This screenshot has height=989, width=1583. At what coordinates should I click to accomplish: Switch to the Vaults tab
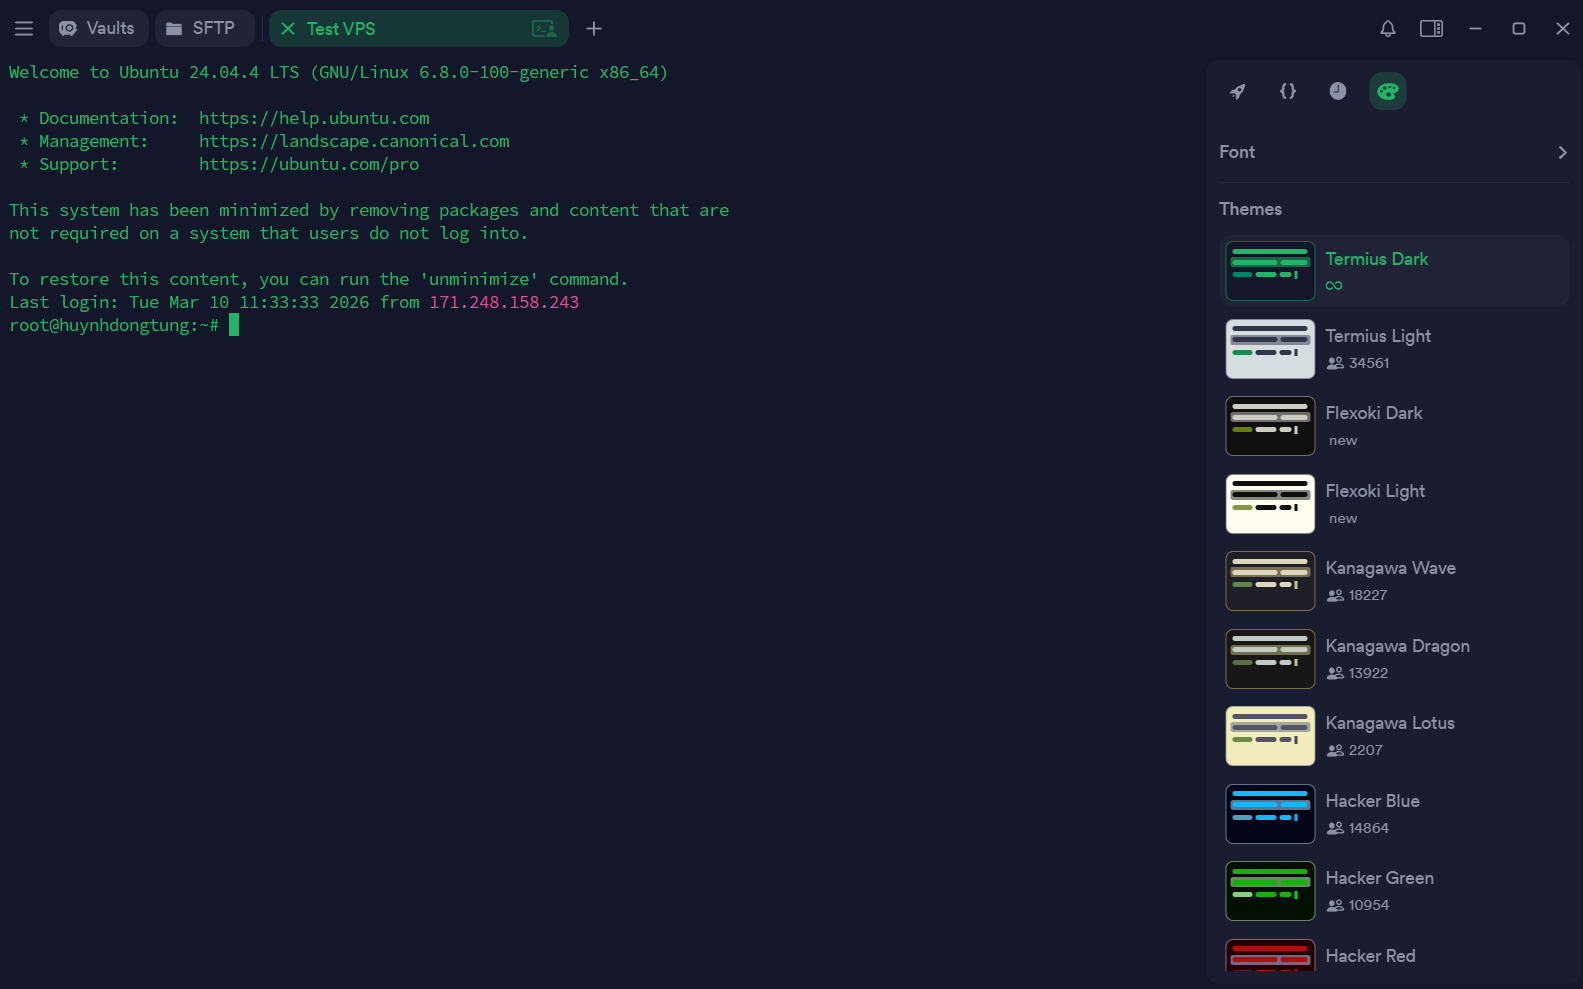pyautogui.click(x=98, y=29)
